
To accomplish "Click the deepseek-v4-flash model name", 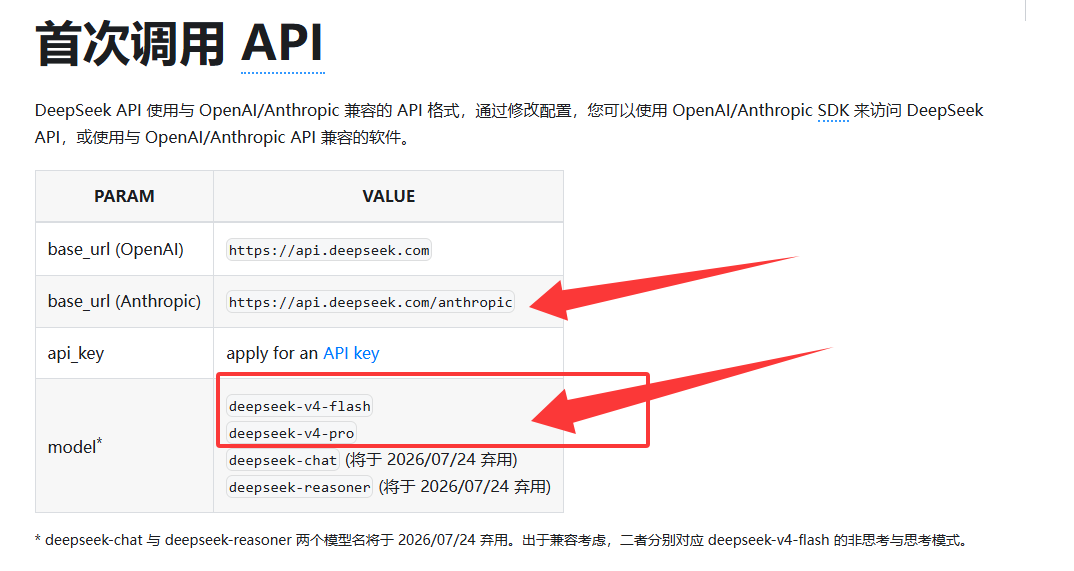I will tap(299, 406).
